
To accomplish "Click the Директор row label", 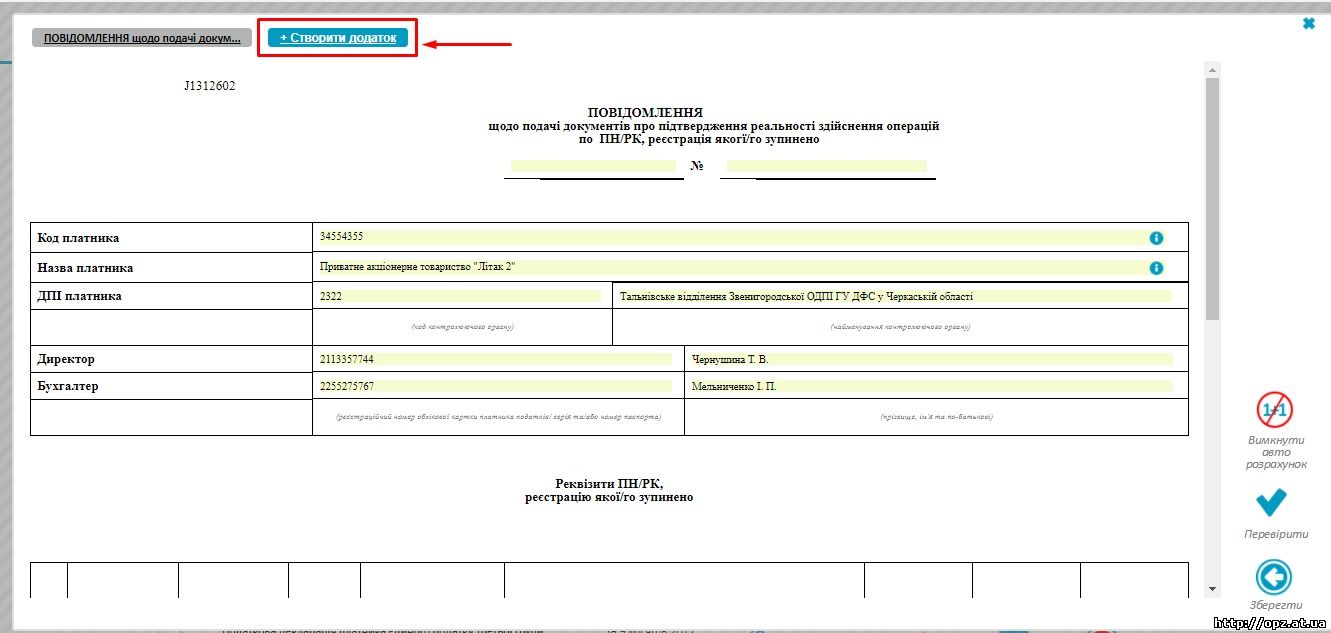I will (66, 359).
